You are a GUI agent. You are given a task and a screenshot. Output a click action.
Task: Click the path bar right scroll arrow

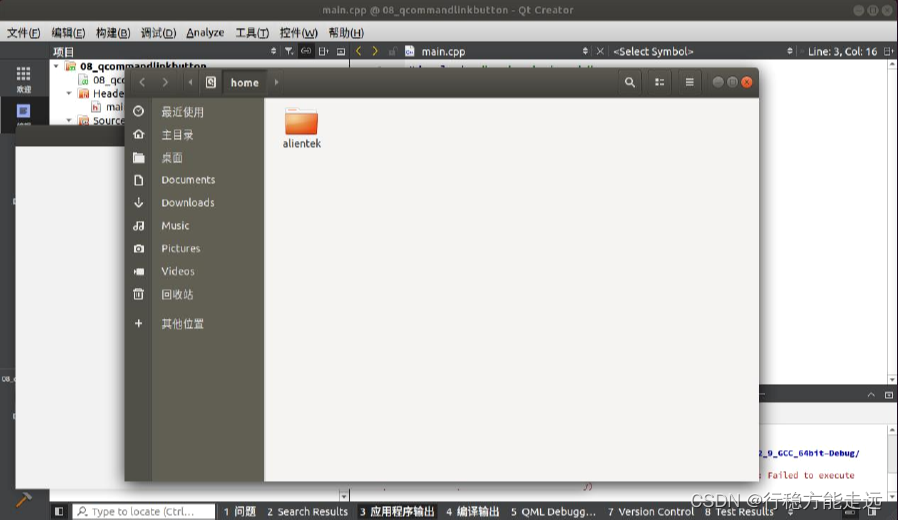click(276, 82)
